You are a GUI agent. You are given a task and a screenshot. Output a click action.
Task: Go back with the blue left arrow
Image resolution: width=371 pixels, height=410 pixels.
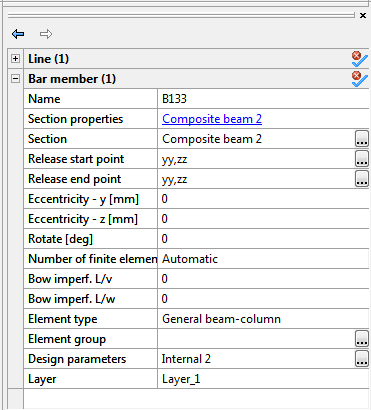click(x=18, y=34)
